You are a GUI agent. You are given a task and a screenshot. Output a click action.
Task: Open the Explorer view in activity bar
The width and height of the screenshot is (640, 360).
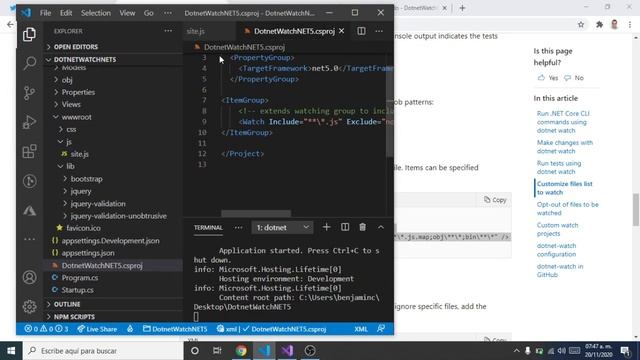(x=29, y=34)
